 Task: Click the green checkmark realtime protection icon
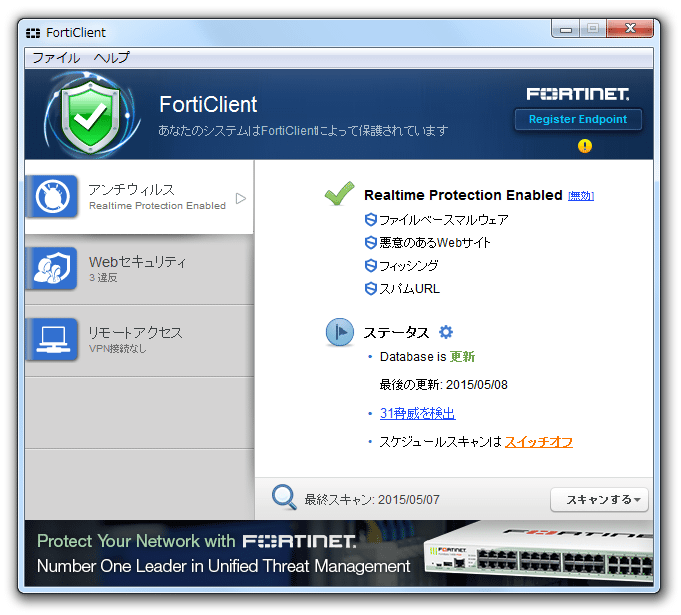(x=340, y=193)
